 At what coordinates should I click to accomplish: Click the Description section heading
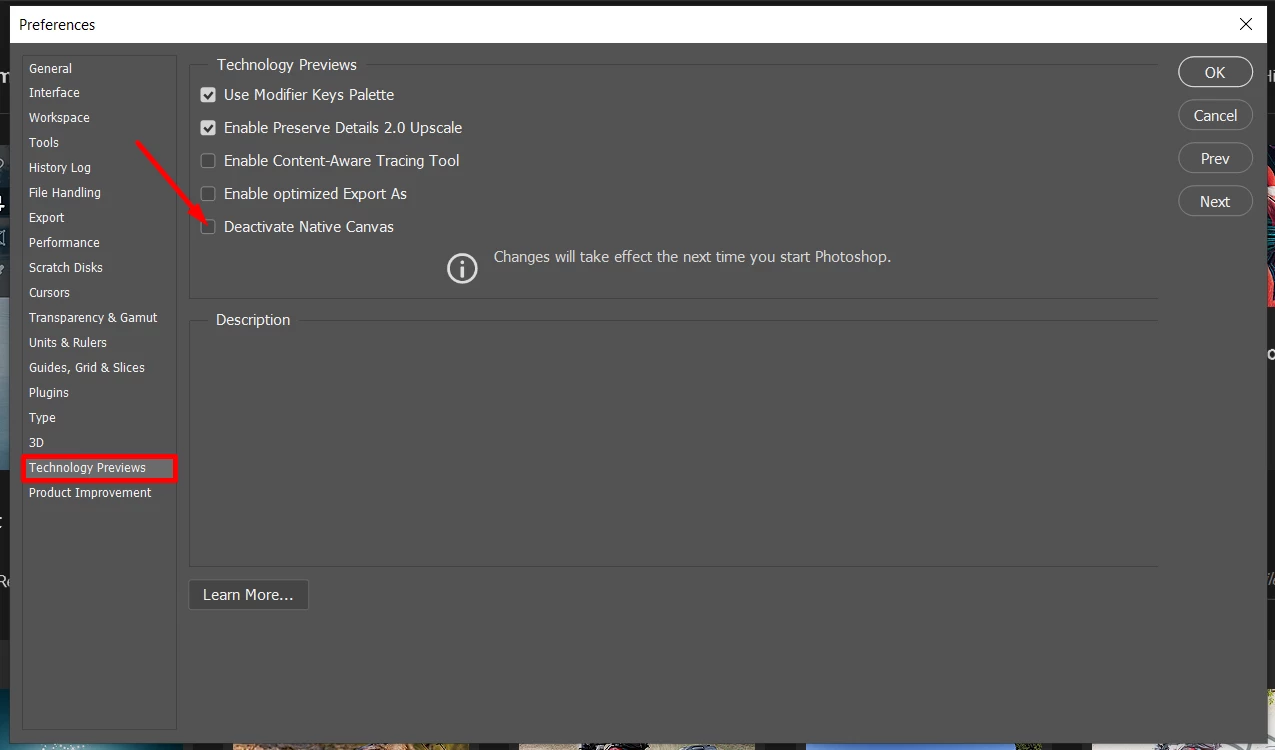point(253,320)
